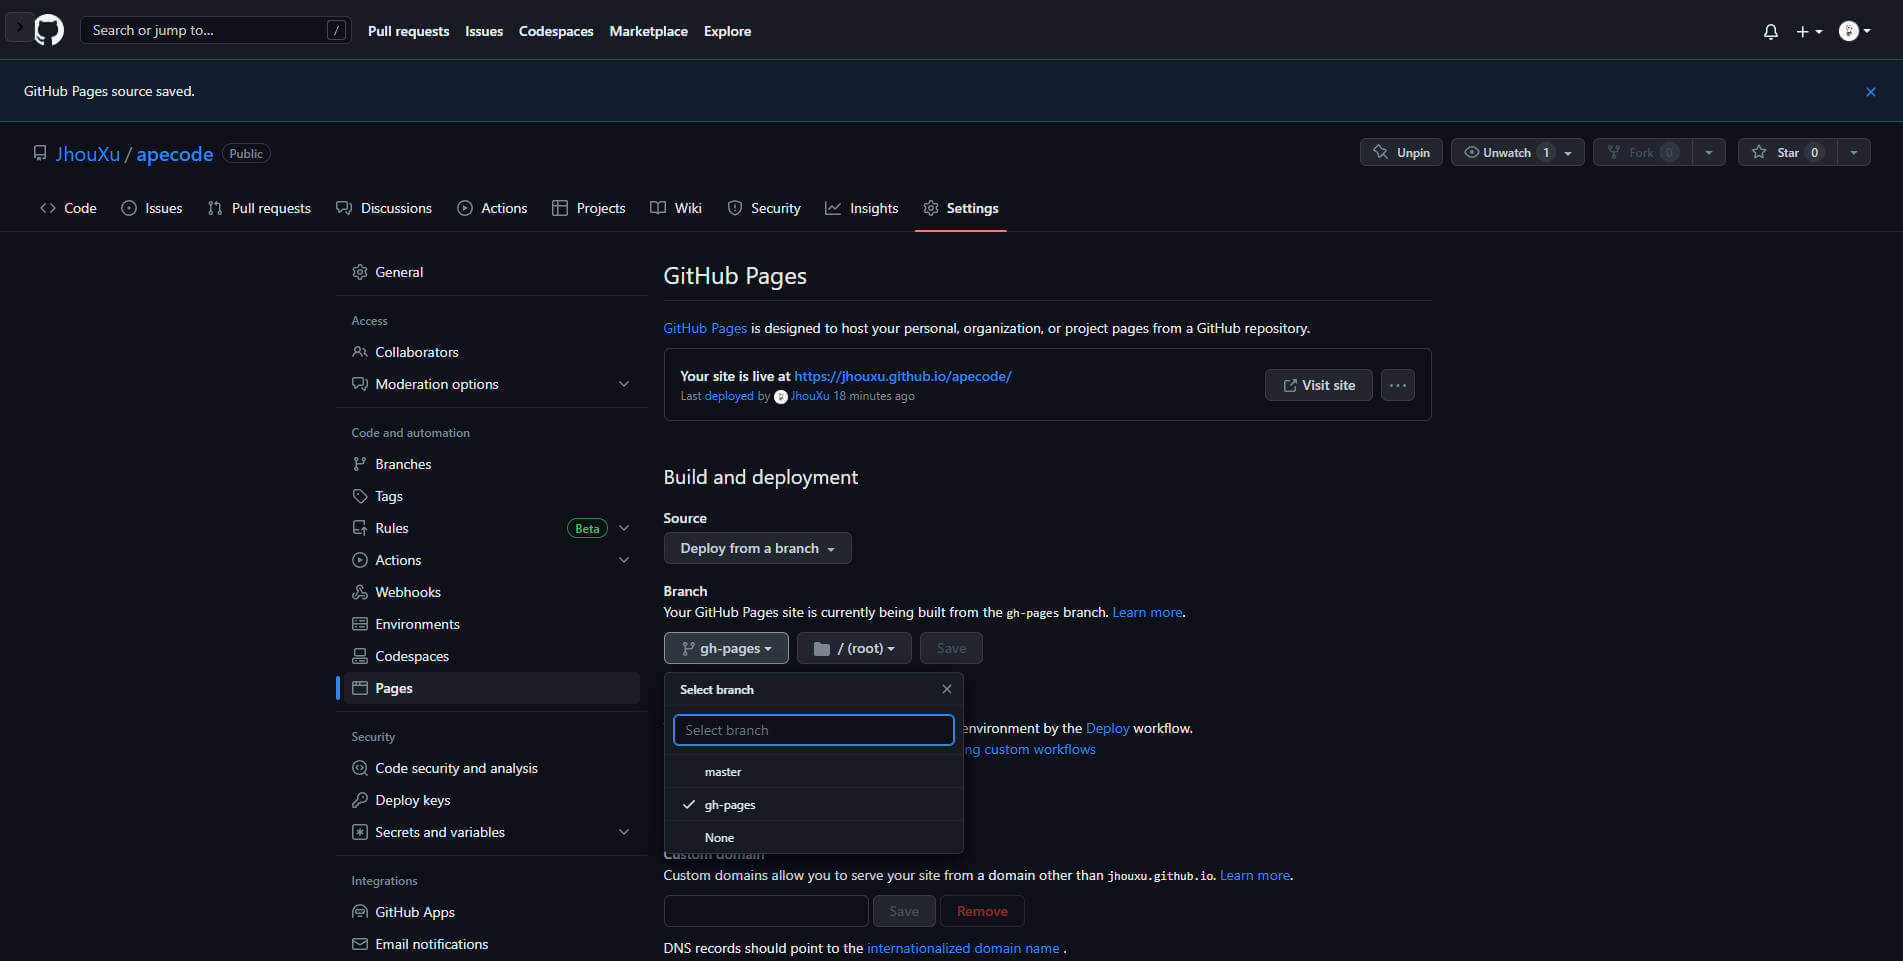Screen dimensions: 1903x961
Task: Expand the sidebar Actions section chevron
Action: click(624, 560)
